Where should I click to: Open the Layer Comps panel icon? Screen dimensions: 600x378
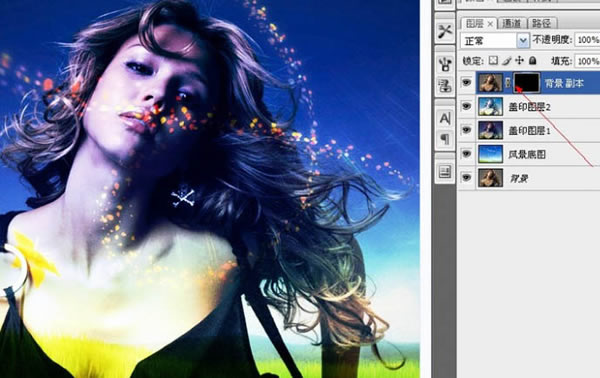coord(445,172)
